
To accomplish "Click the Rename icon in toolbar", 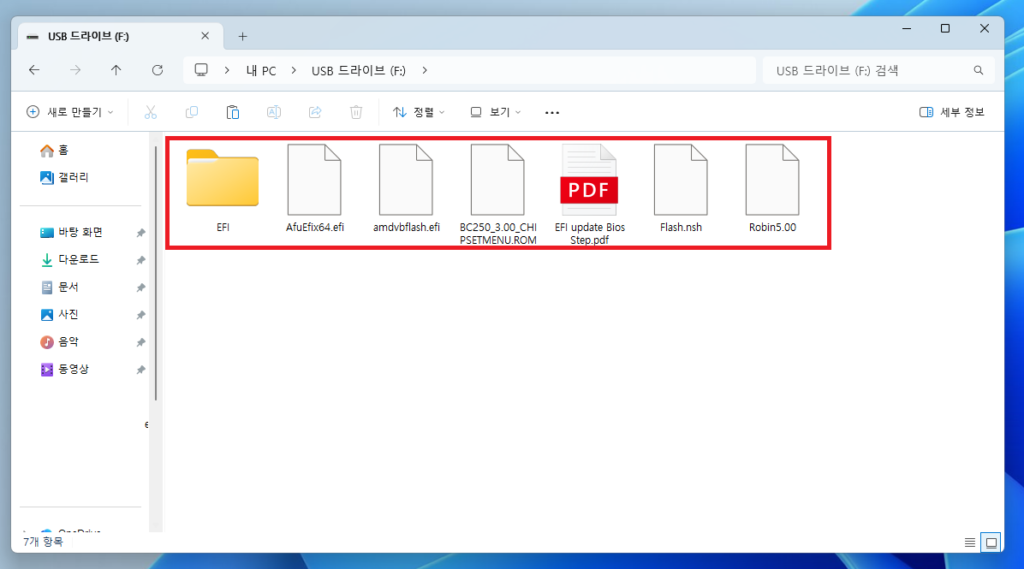I will (274, 112).
